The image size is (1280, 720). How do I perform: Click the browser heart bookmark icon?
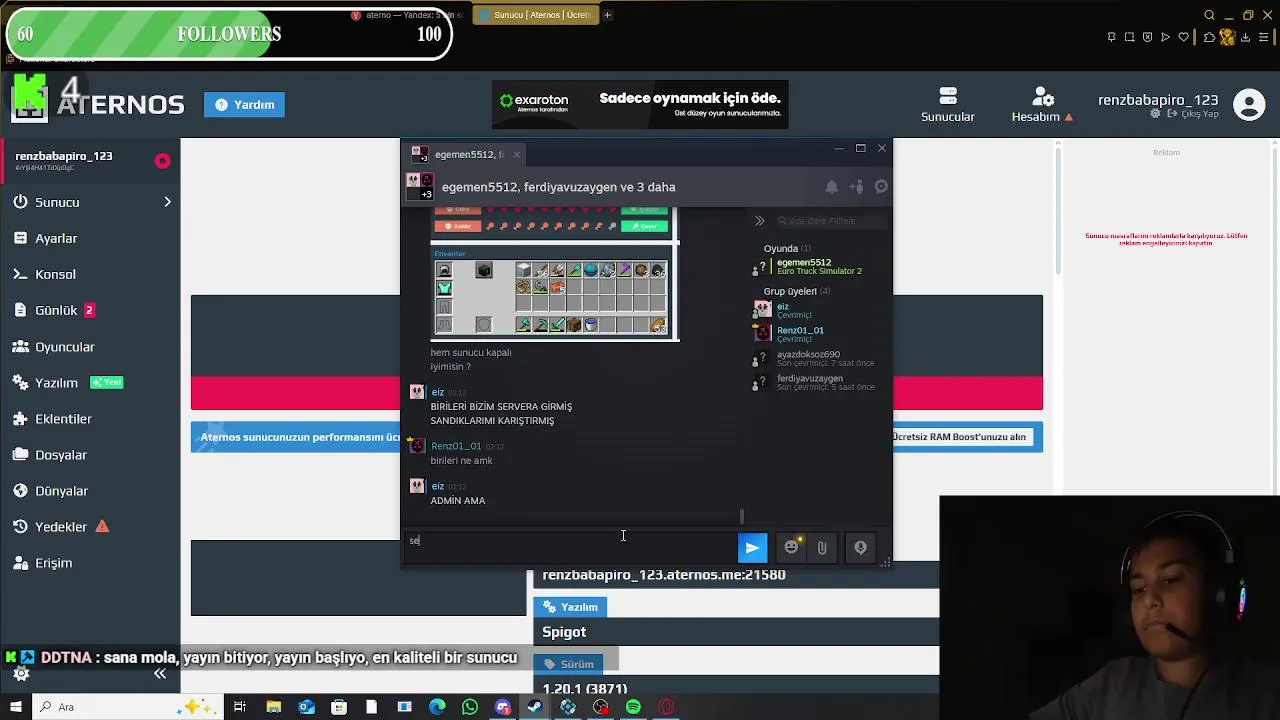point(1184,37)
